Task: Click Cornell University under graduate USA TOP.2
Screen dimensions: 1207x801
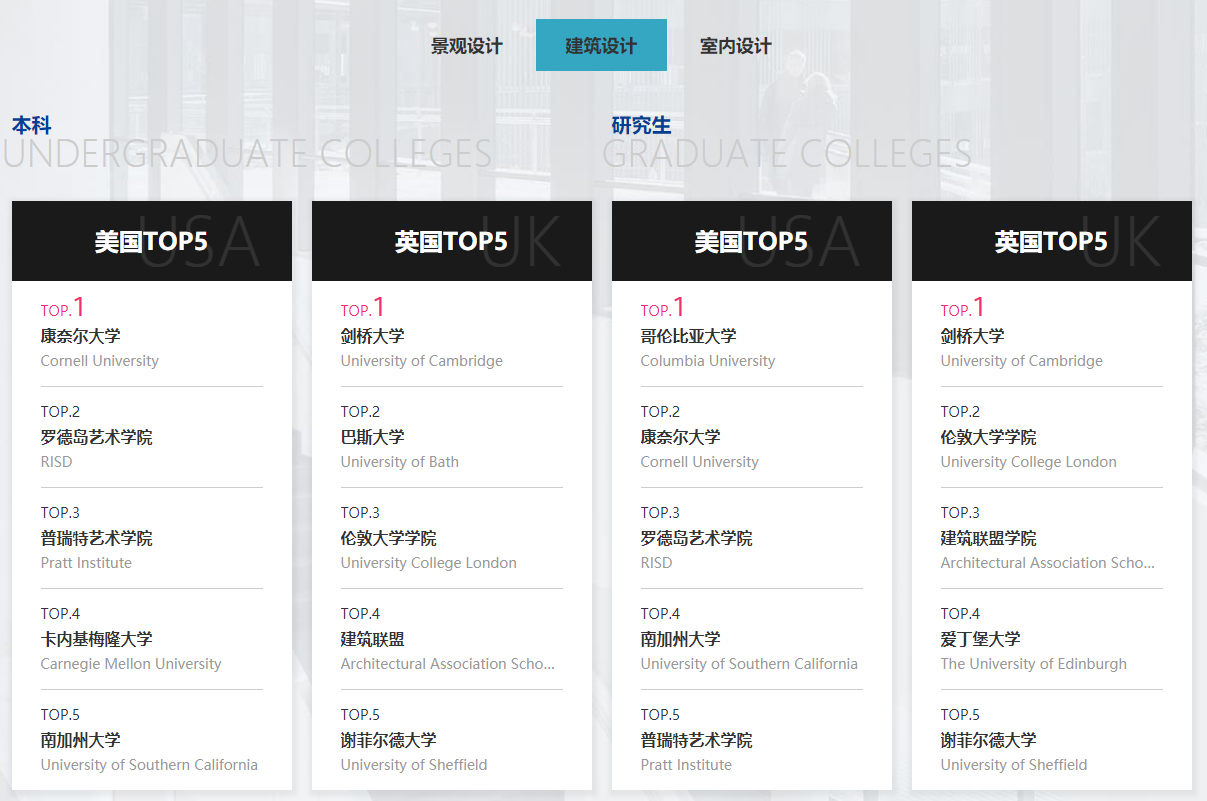Action: (x=700, y=462)
